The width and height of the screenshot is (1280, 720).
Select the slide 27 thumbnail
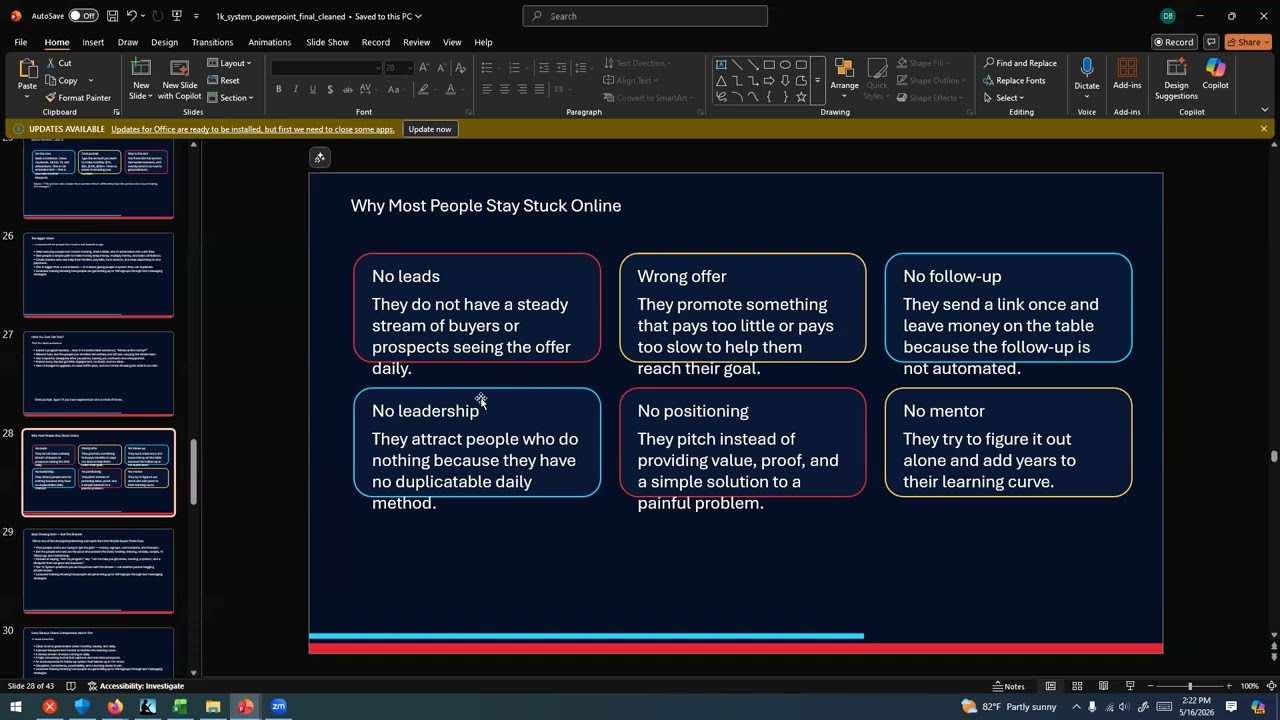point(99,373)
